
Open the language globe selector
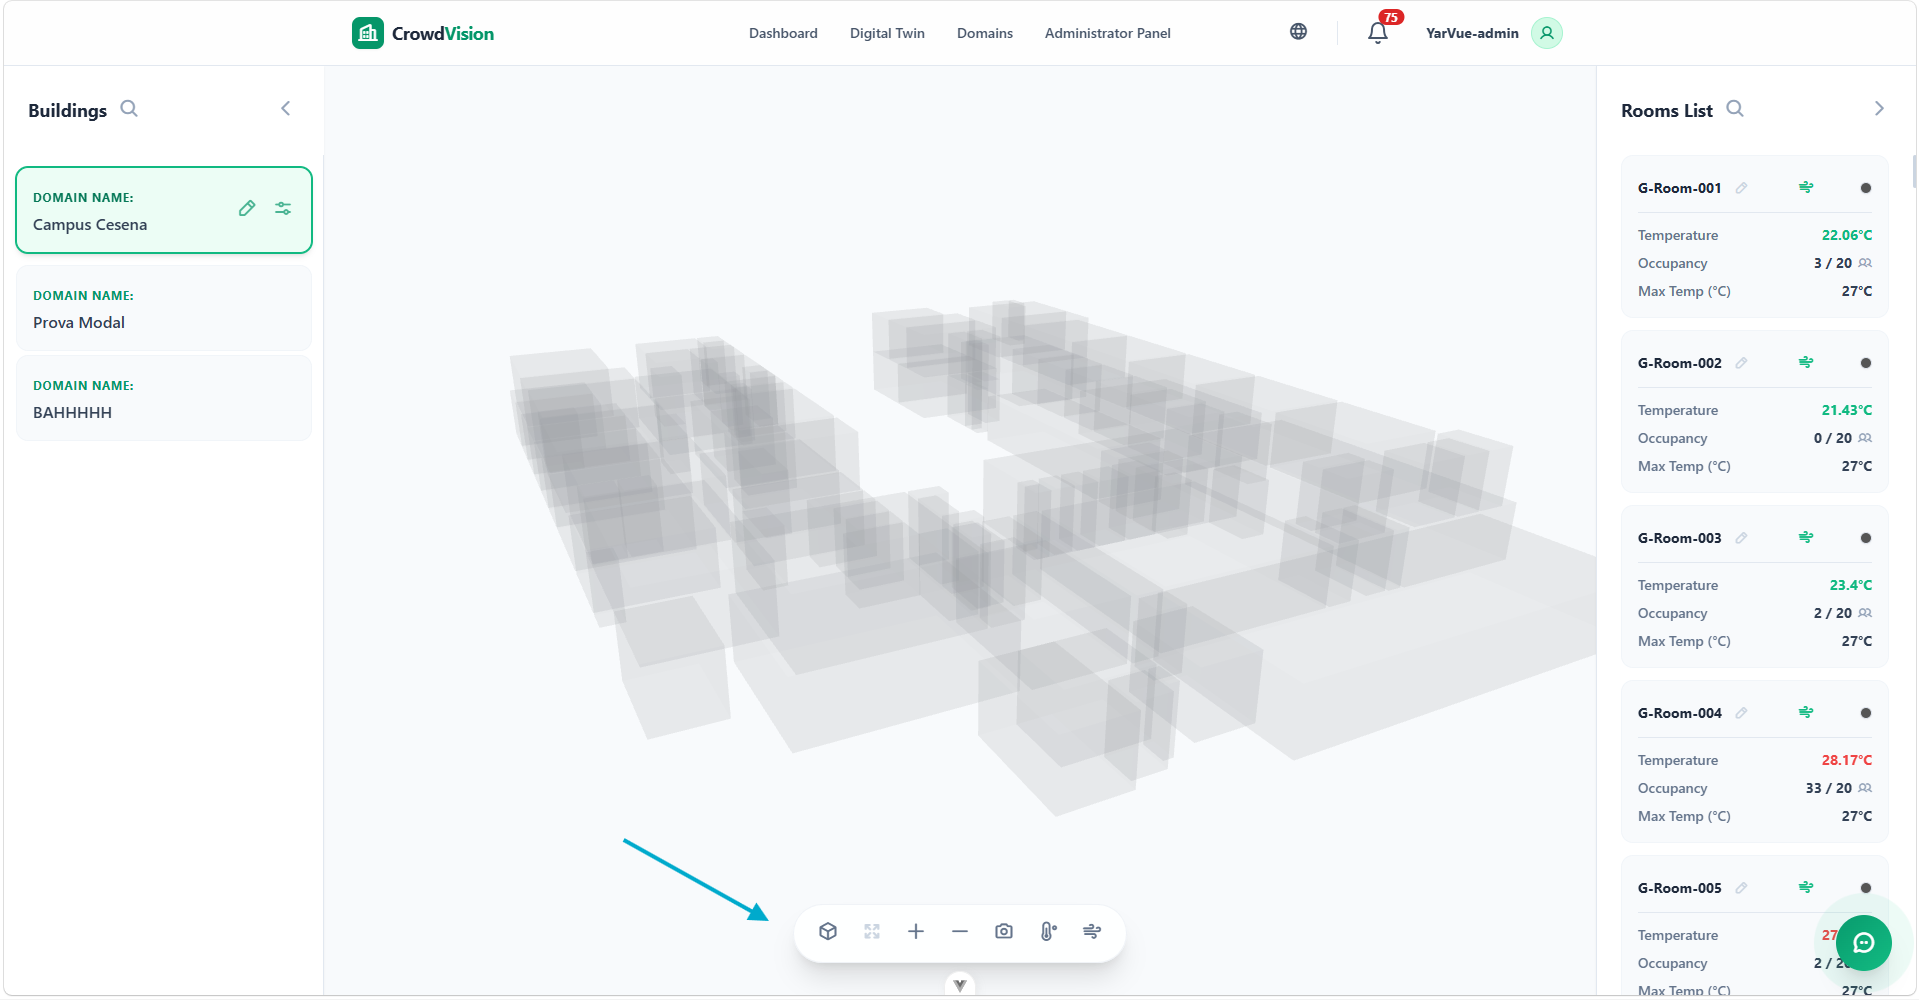tap(1298, 32)
